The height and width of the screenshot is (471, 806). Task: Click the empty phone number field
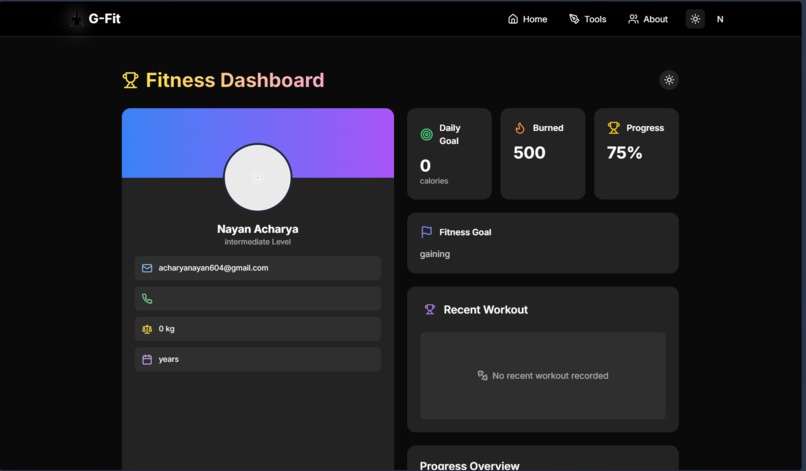coord(258,298)
